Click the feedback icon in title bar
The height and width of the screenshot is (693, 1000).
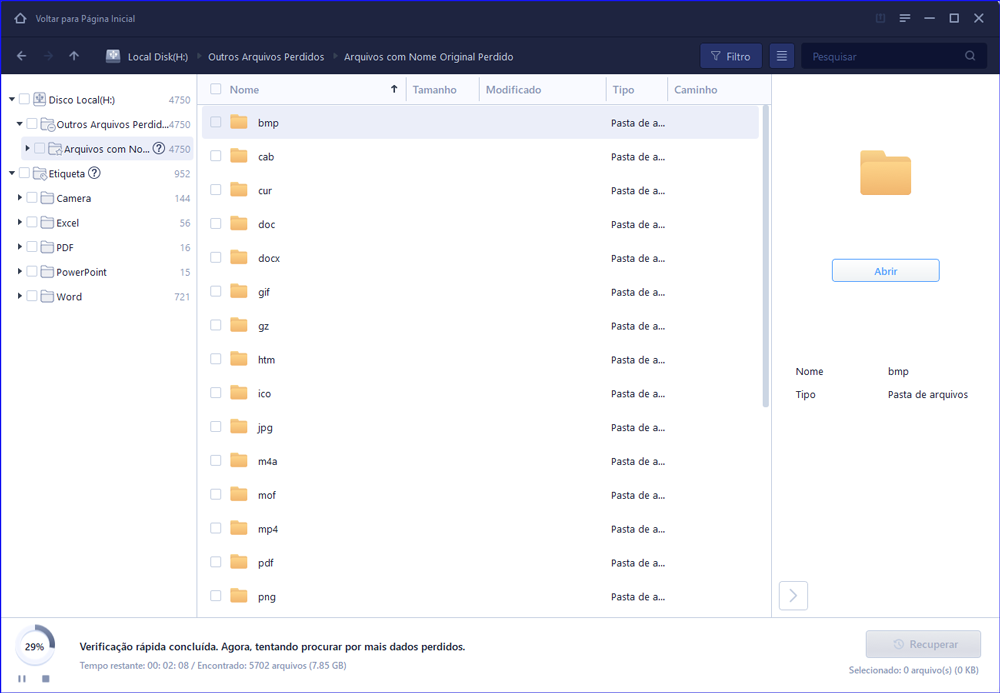[x=880, y=18]
